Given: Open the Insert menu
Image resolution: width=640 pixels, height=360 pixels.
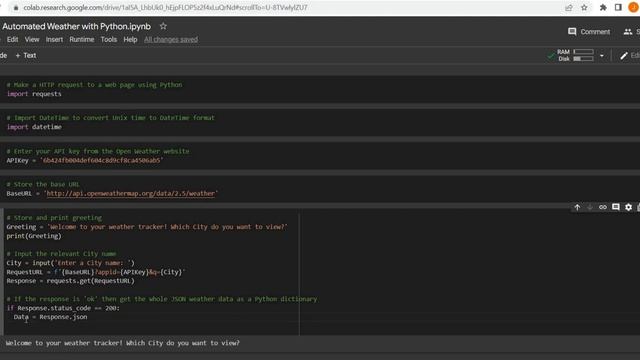Looking at the screenshot, I should [x=54, y=40].
